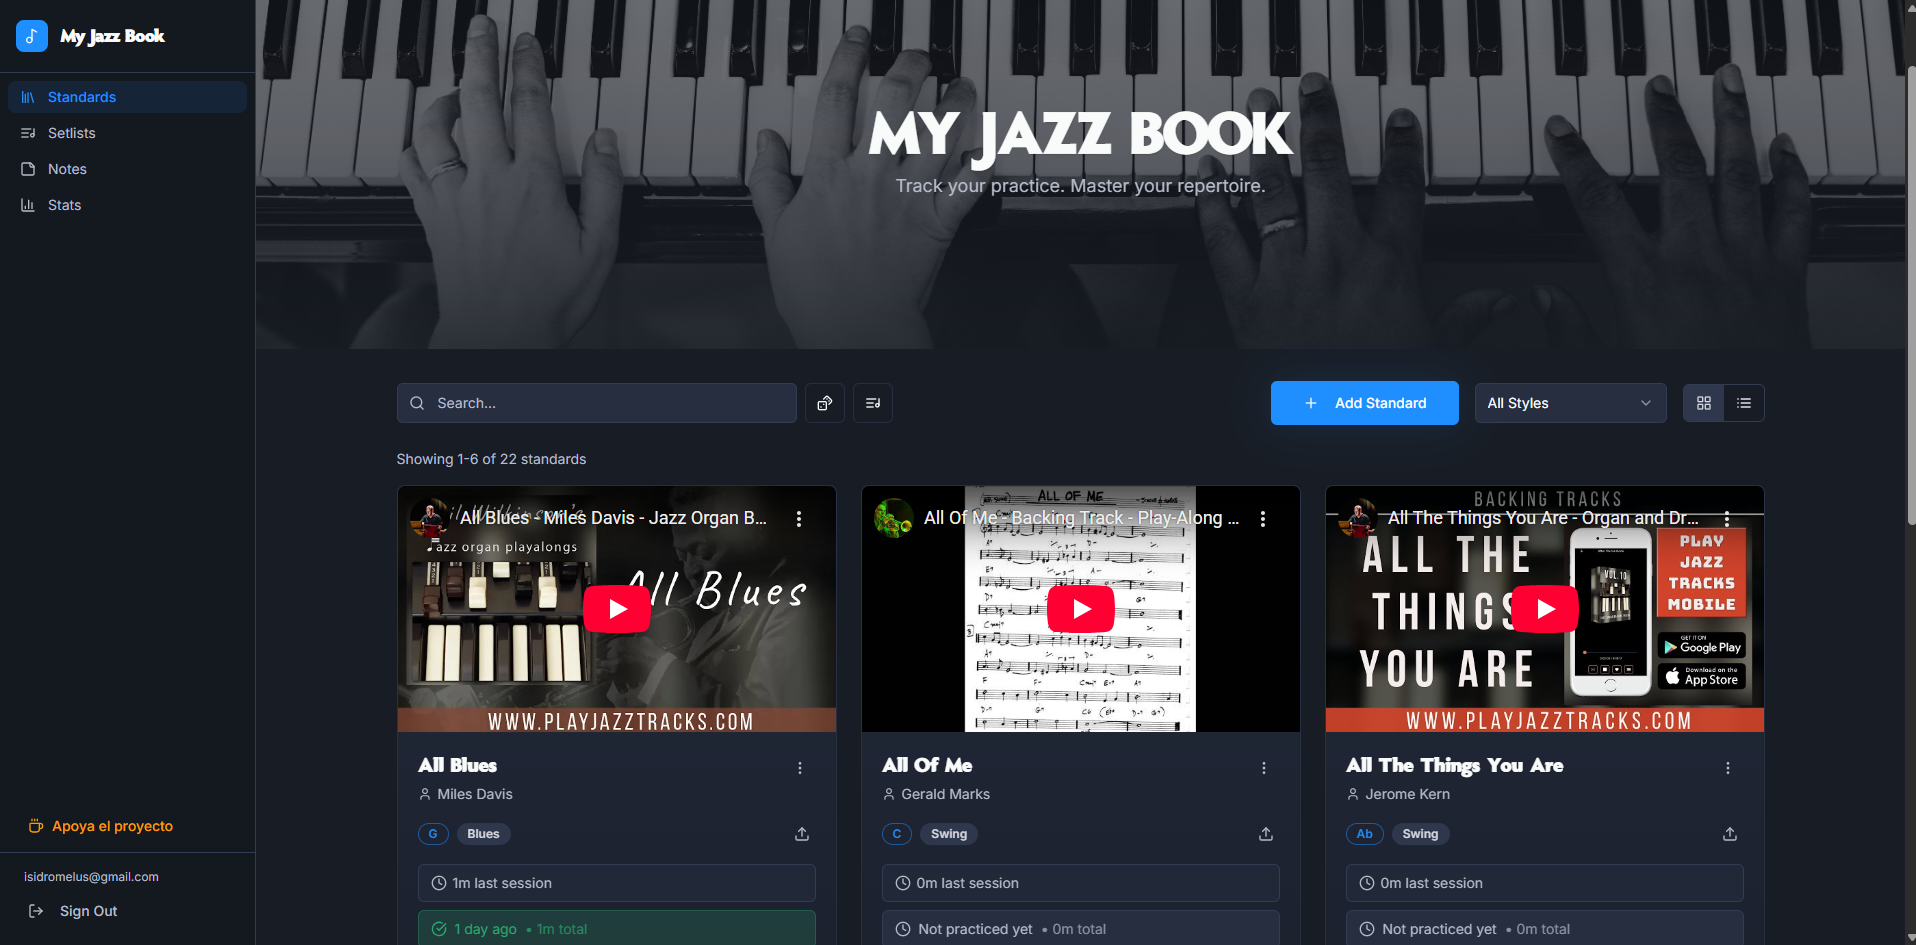Screen dimensions: 1916x945
Task: Click inside the Search field
Action: coord(596,403)
